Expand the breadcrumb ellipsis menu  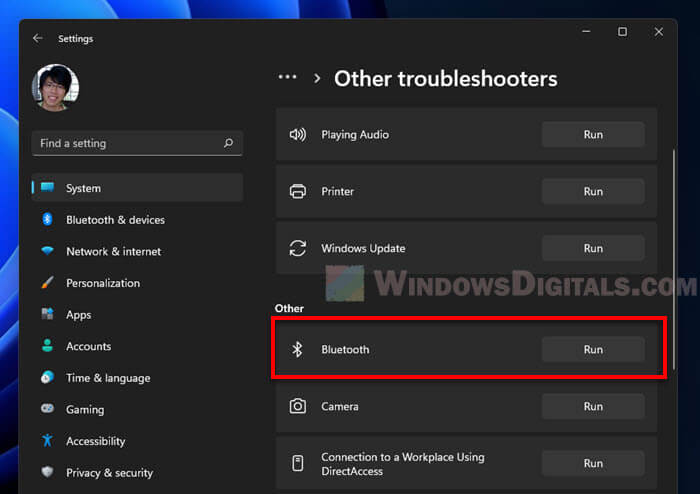click(288, 77)
